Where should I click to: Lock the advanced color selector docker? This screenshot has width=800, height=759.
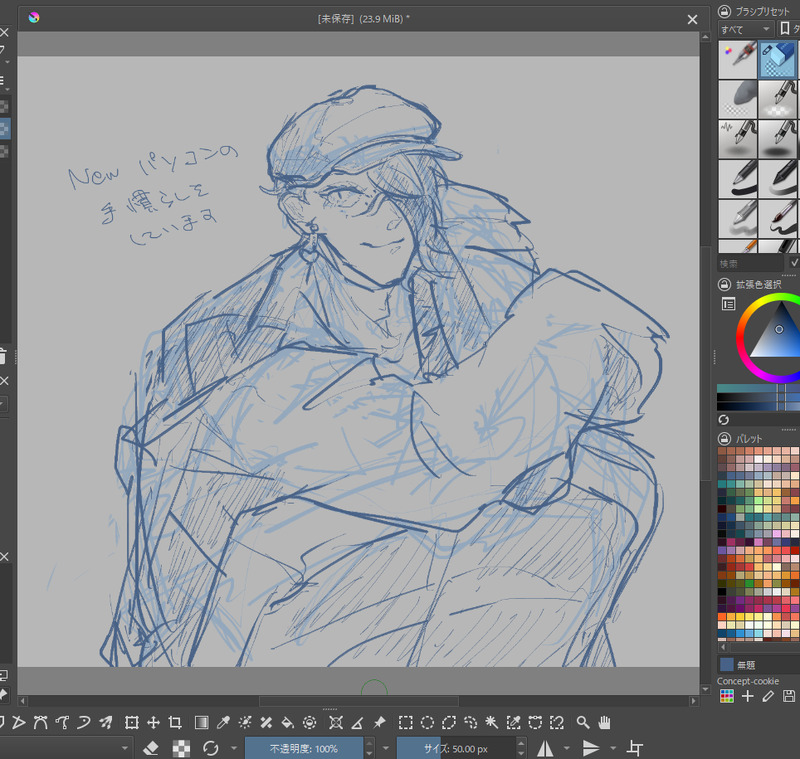coord(724,284)
